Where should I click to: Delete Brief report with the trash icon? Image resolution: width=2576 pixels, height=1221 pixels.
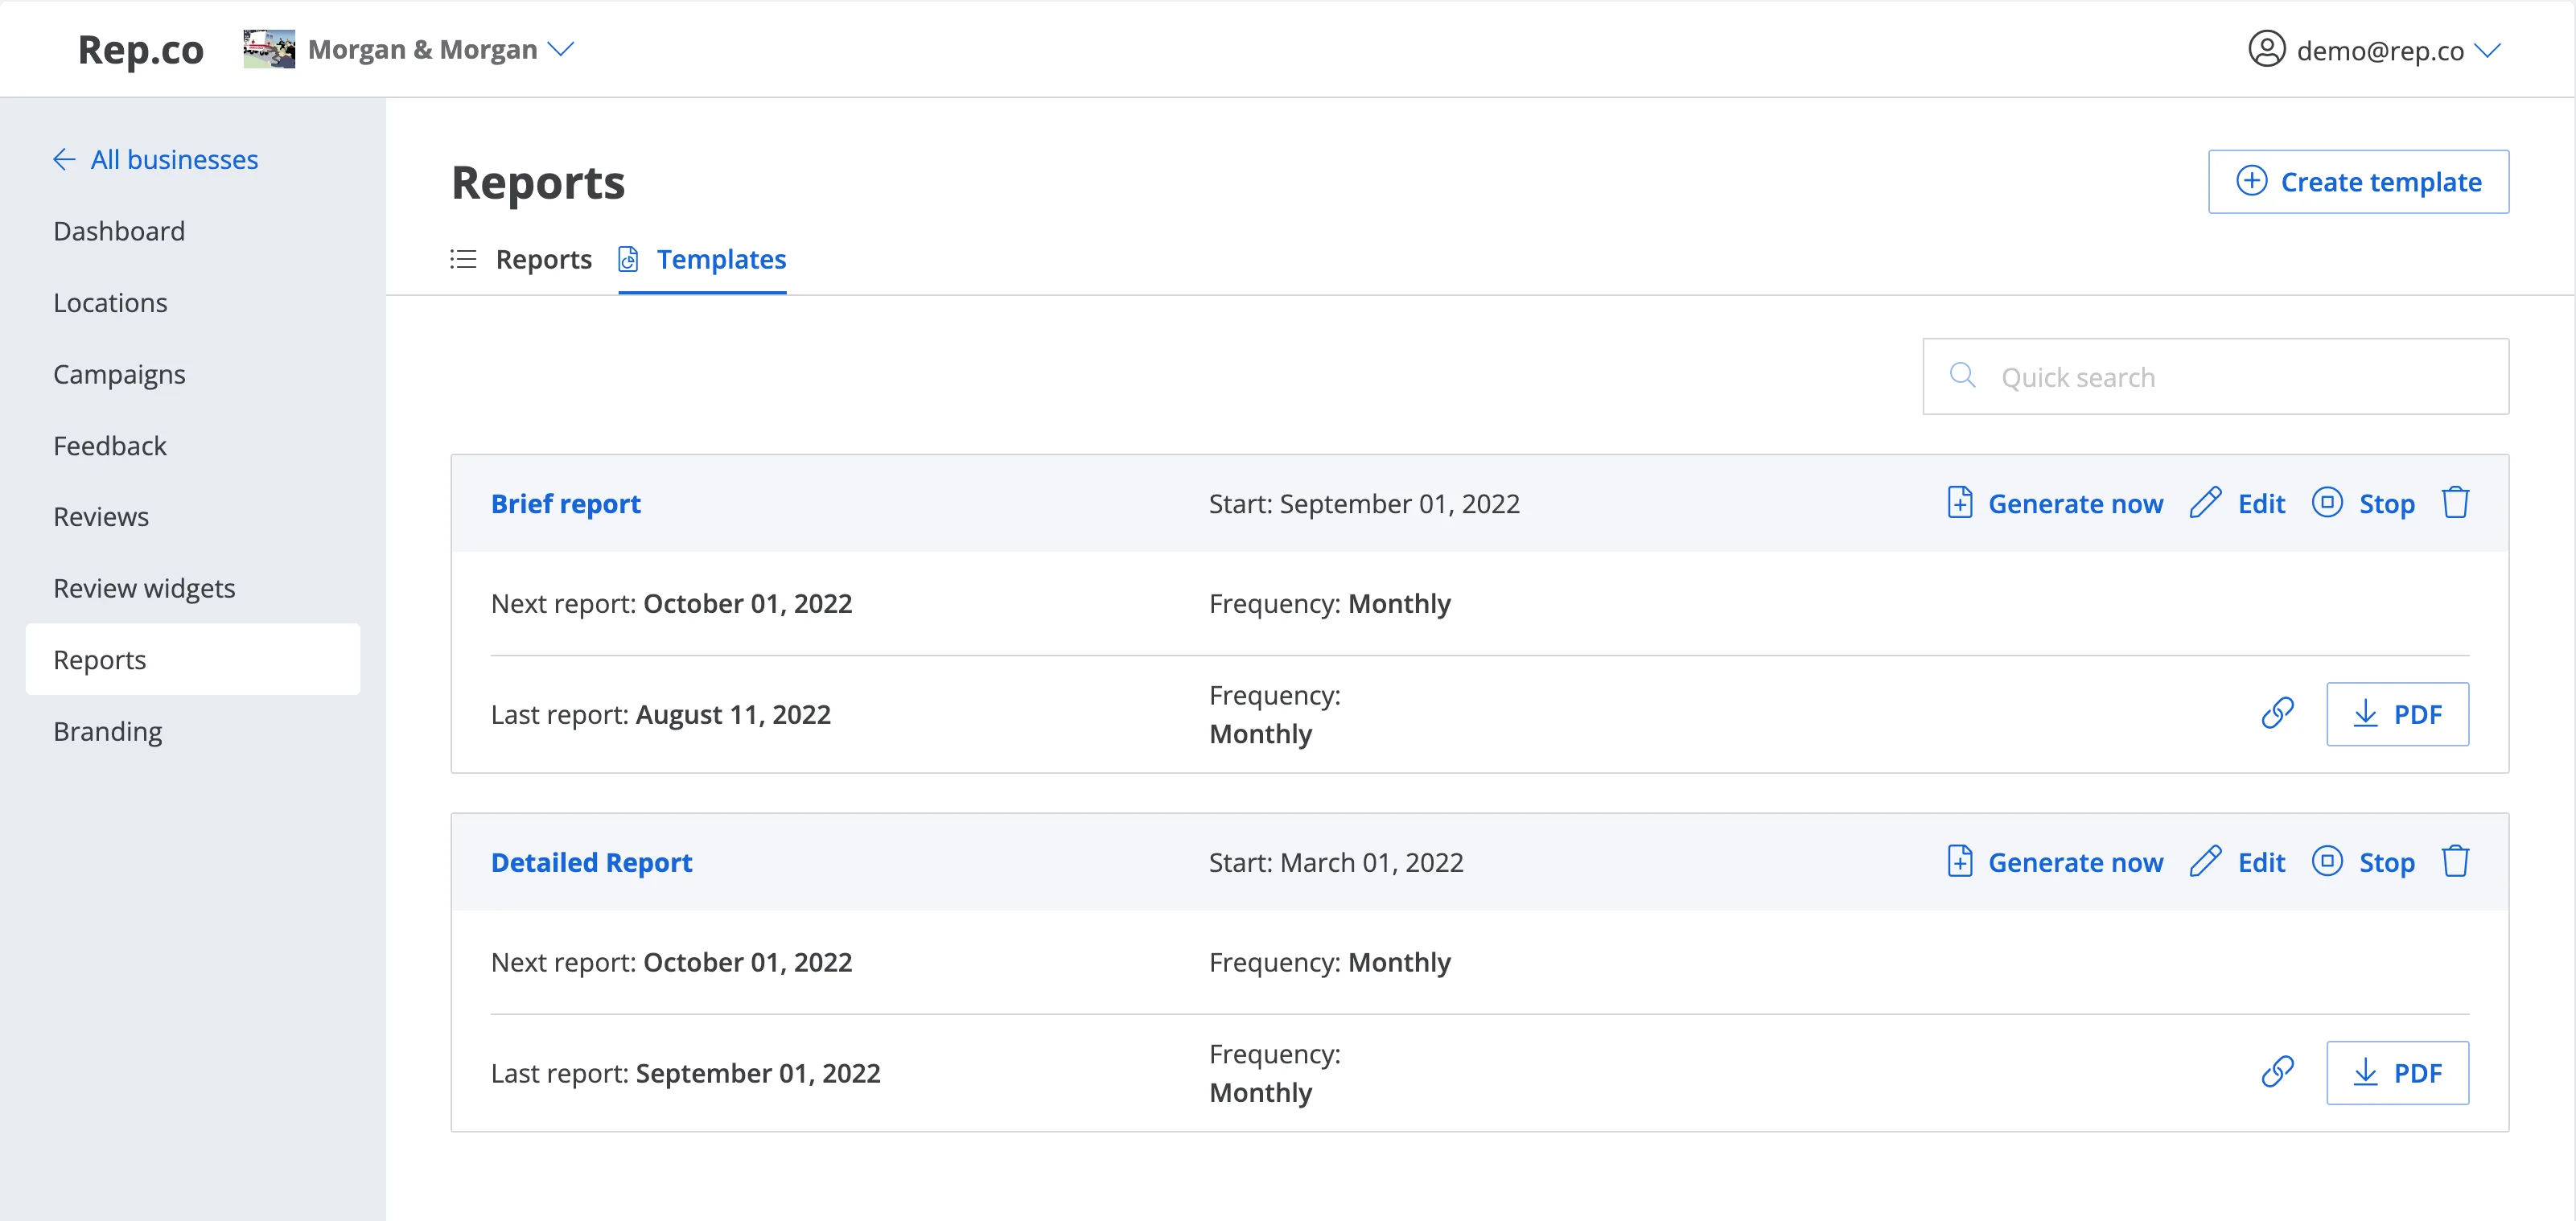tap(2455, 502)
